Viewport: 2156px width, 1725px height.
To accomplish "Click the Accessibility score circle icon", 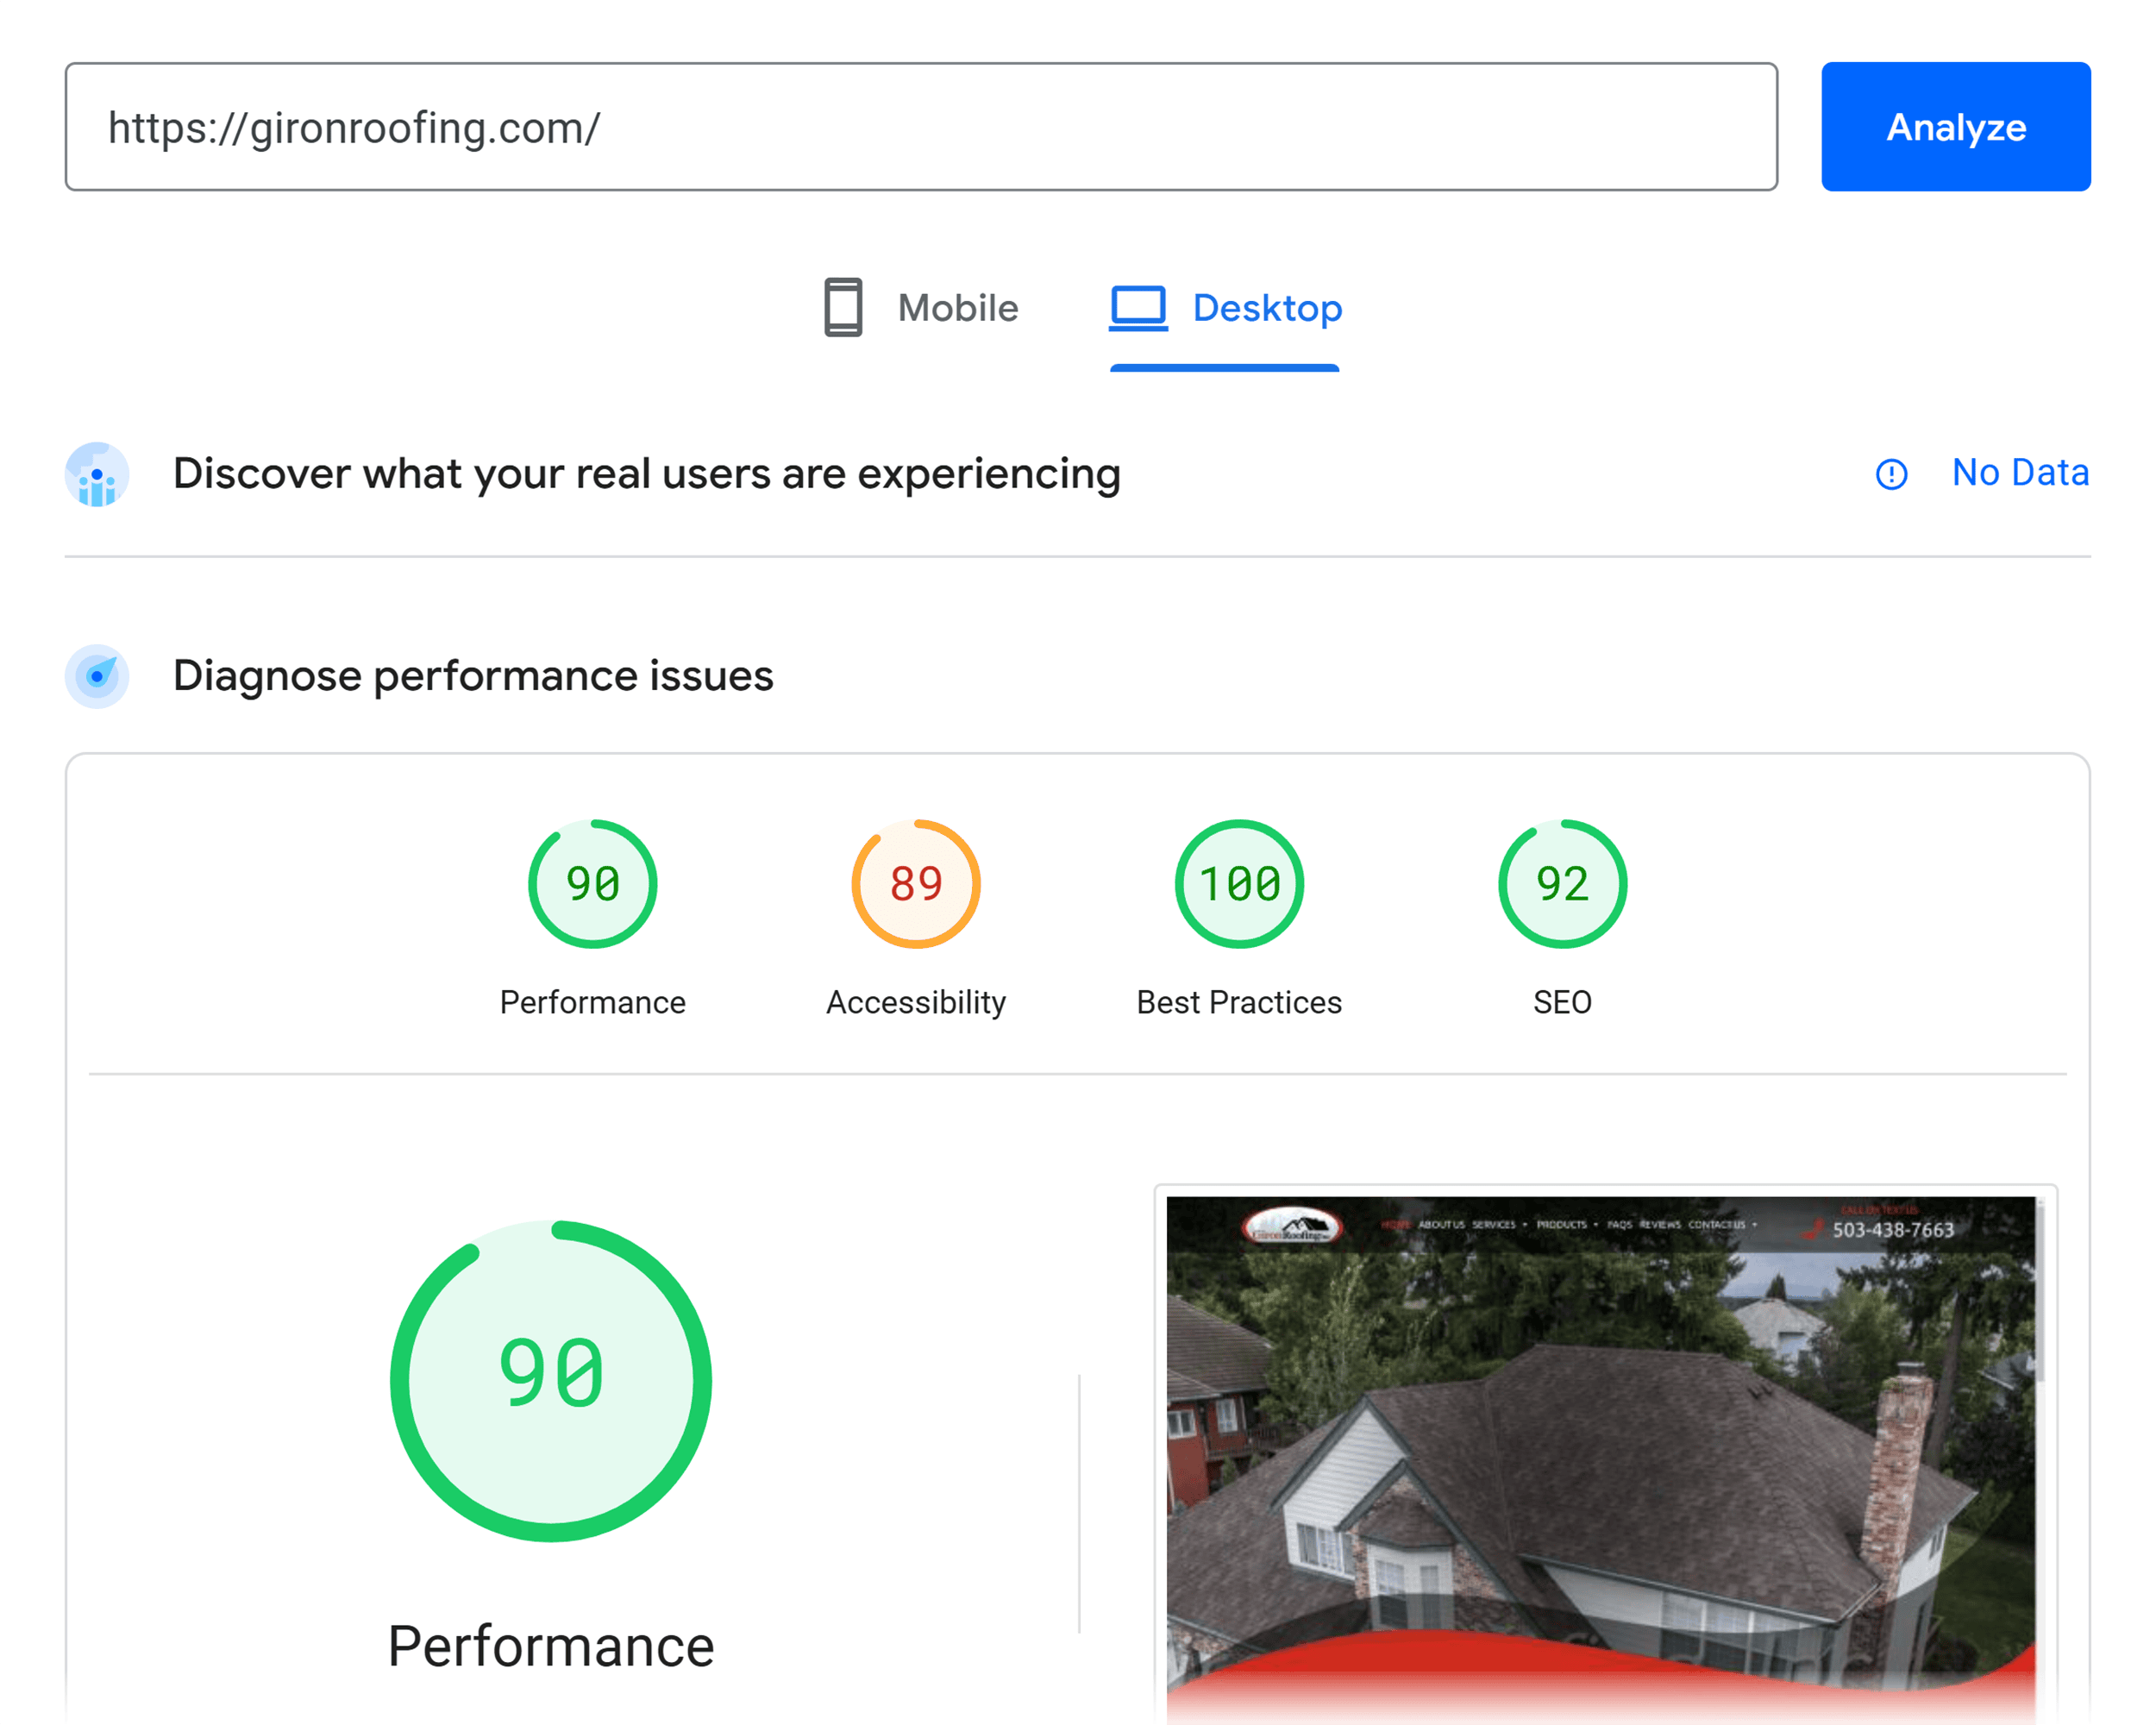I will 915,881.
